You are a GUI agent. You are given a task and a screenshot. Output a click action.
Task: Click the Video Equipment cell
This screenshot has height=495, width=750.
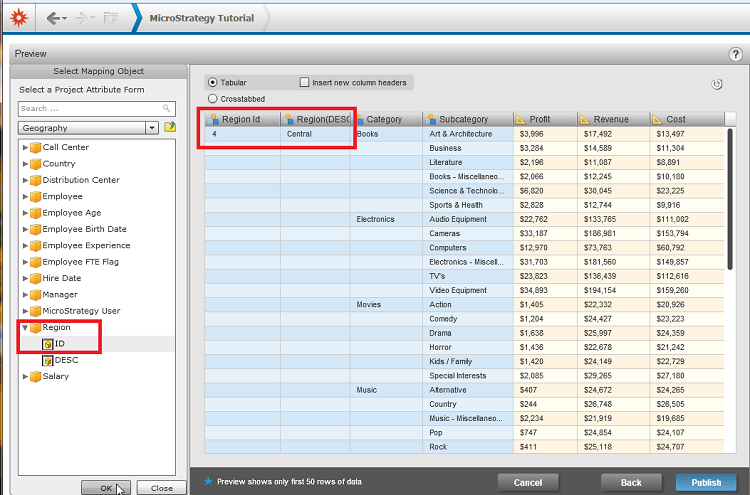468,290
